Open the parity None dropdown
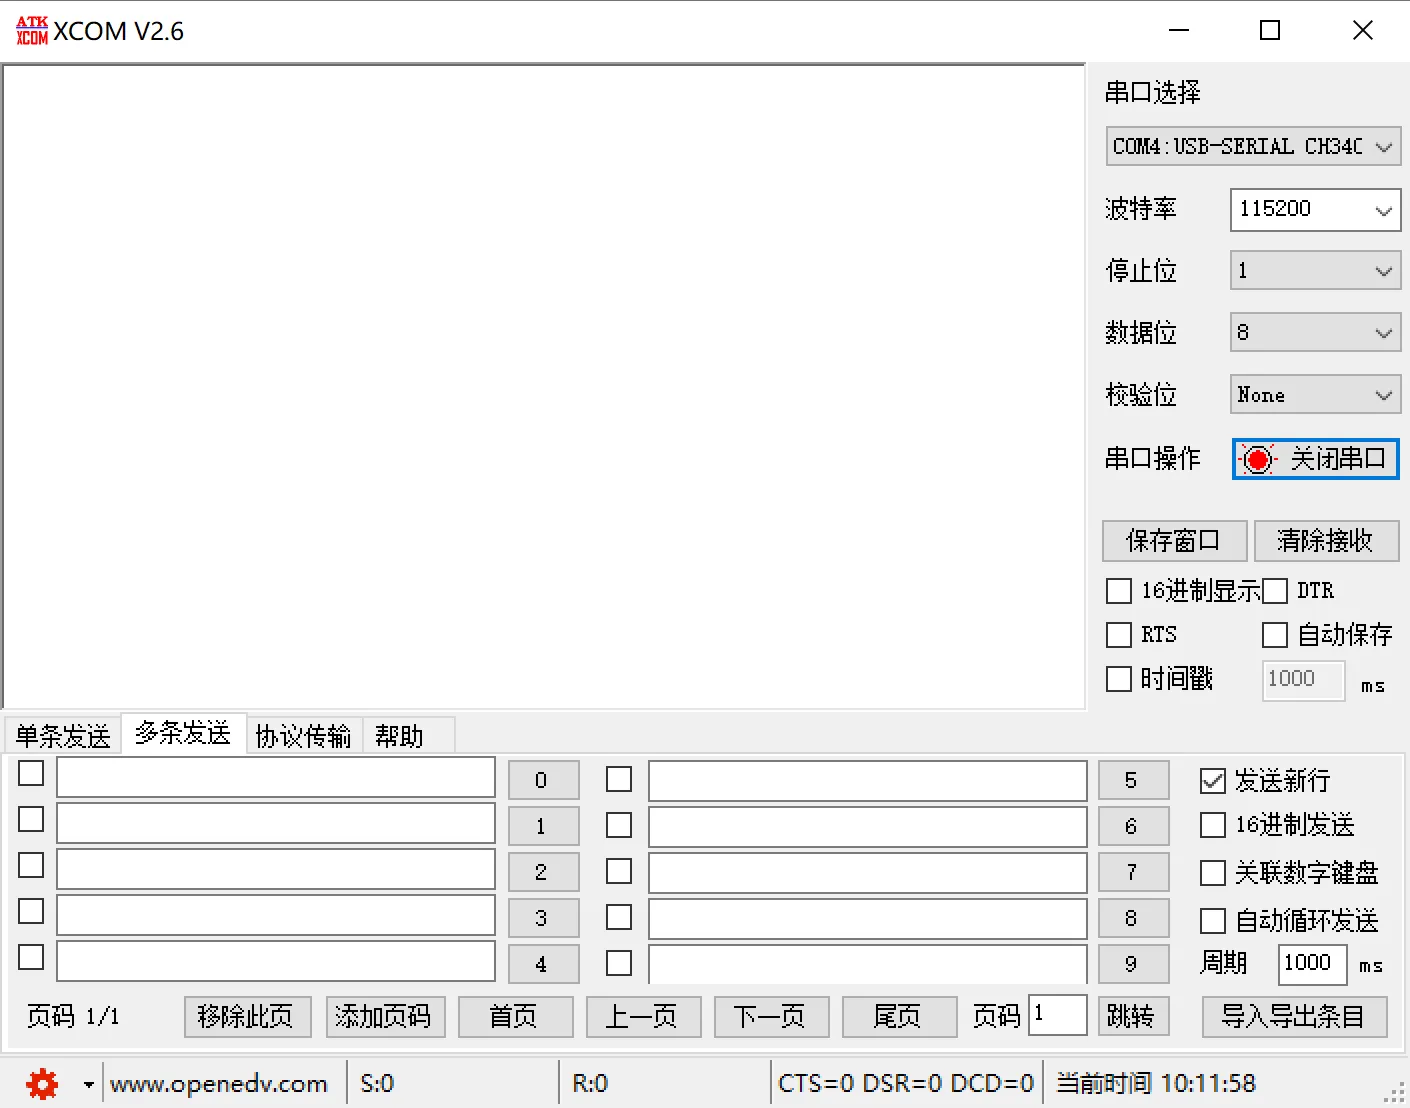 pos(1315,395)
